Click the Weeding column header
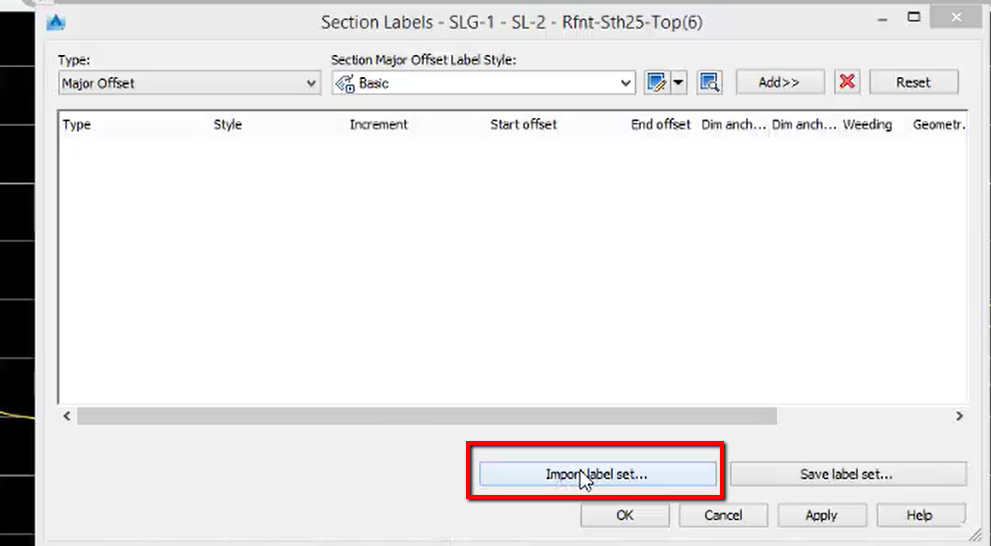 click(867, 125)
